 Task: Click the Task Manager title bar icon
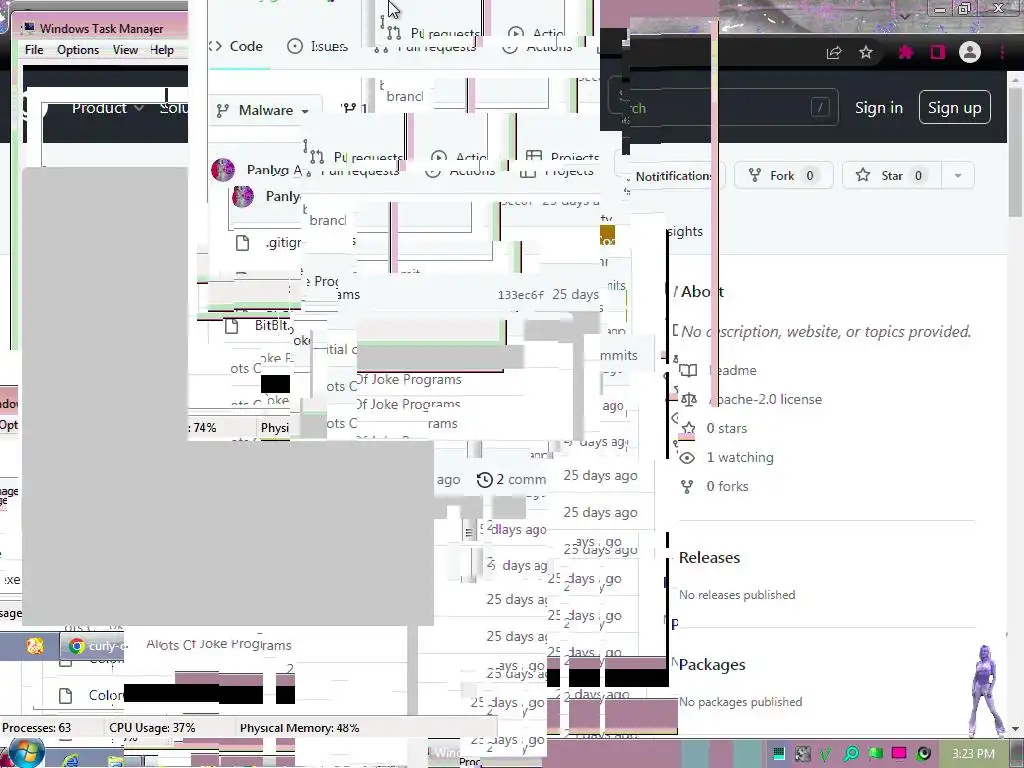(x=29, y=27)
